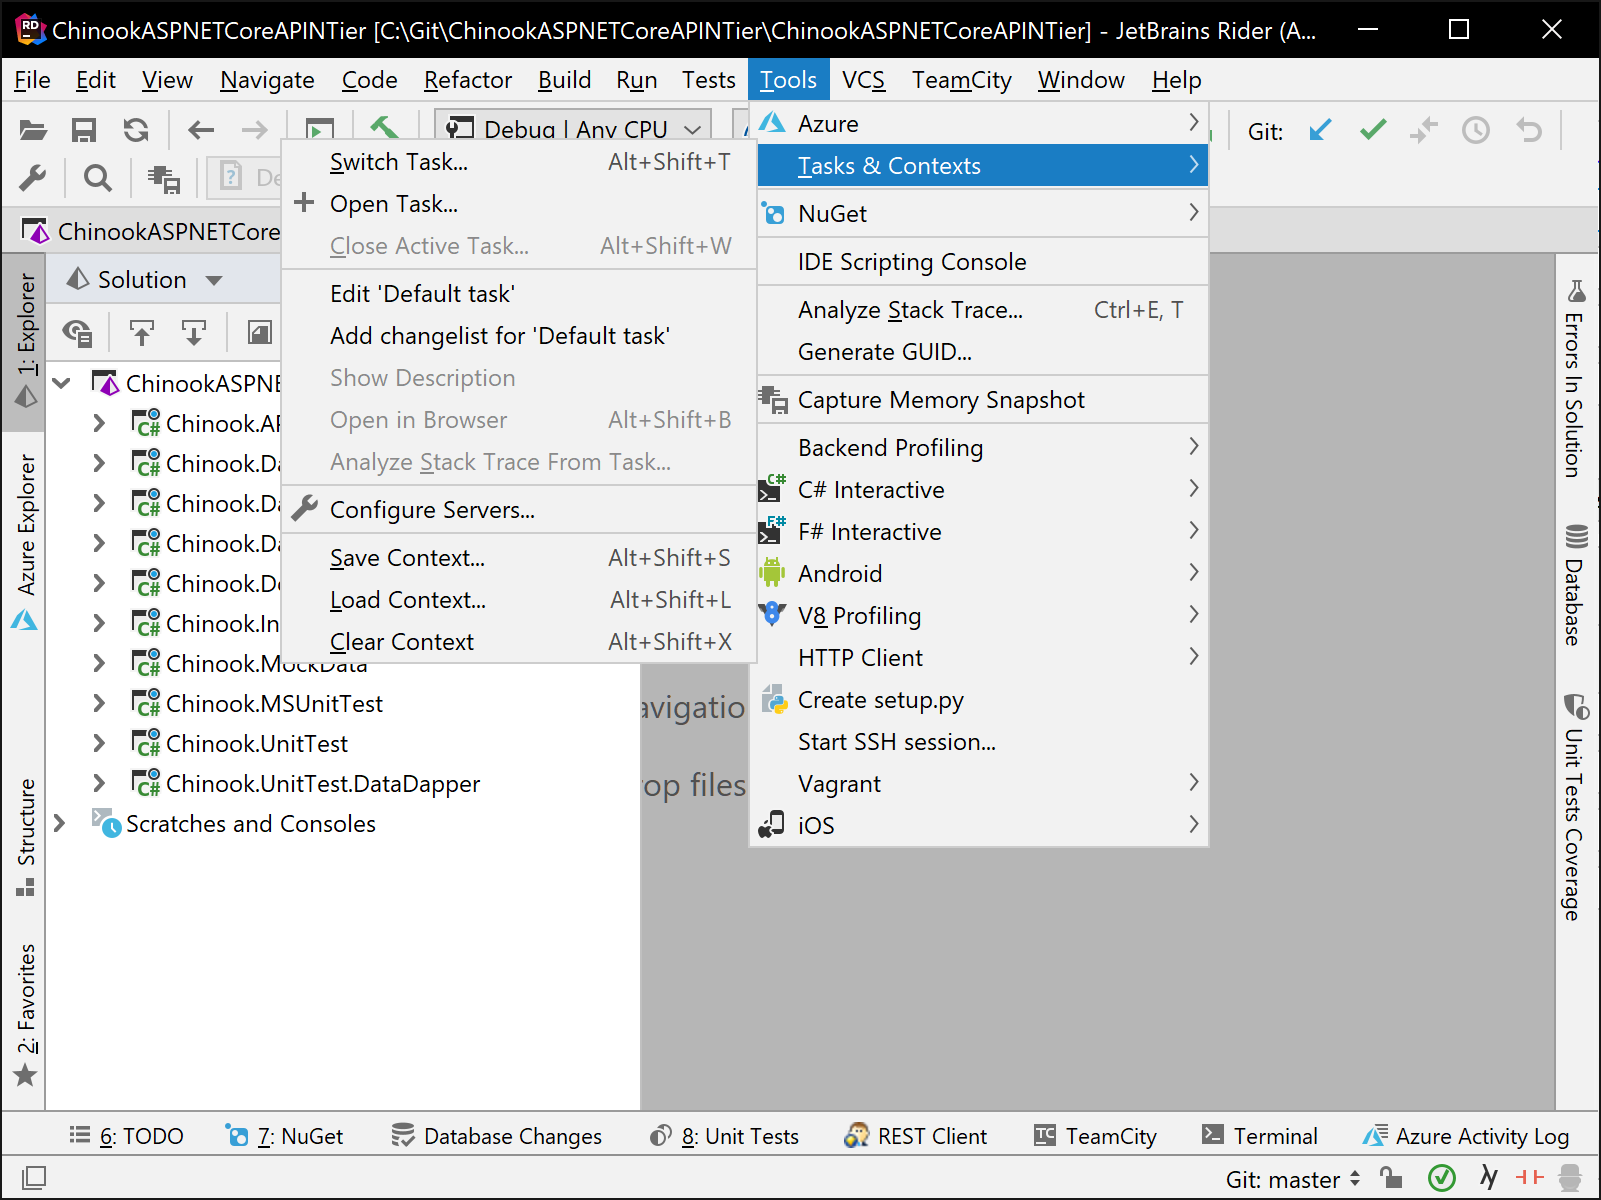
Task: Click the green checkmark inspection status icon
Action: click(x=1441, y=1178)
